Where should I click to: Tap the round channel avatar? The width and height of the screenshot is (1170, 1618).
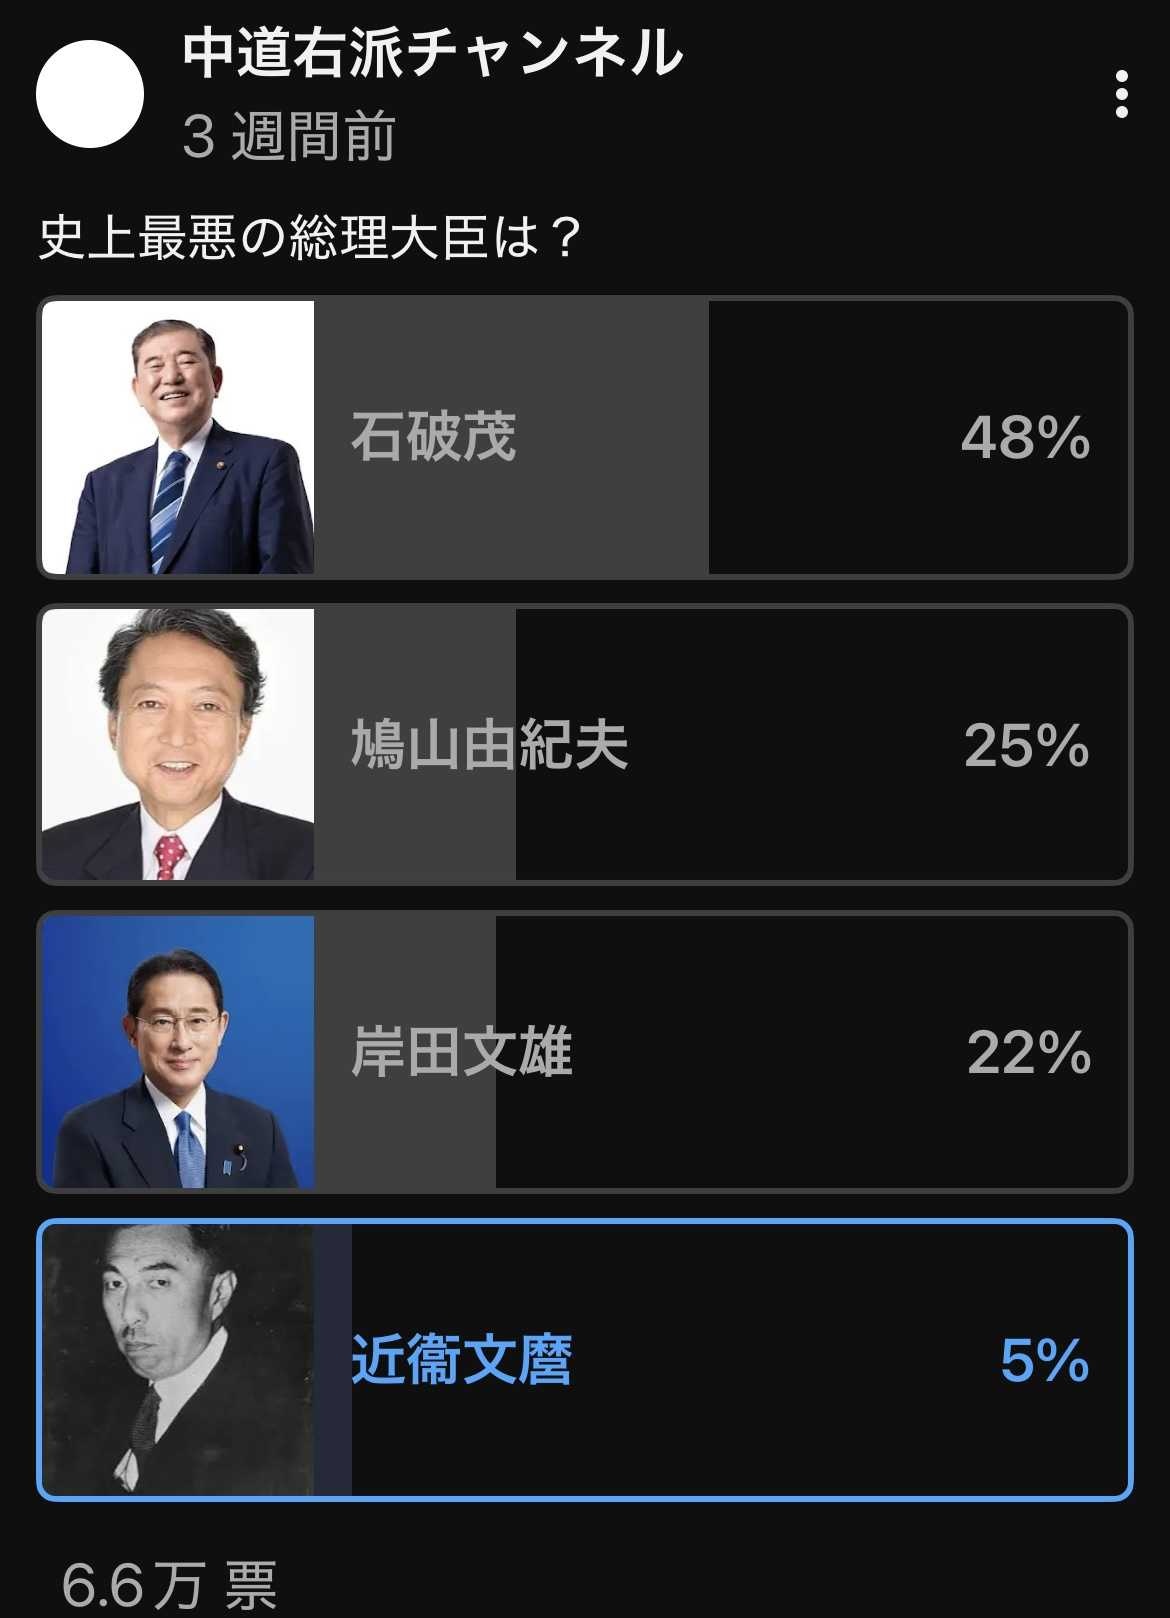90,94
